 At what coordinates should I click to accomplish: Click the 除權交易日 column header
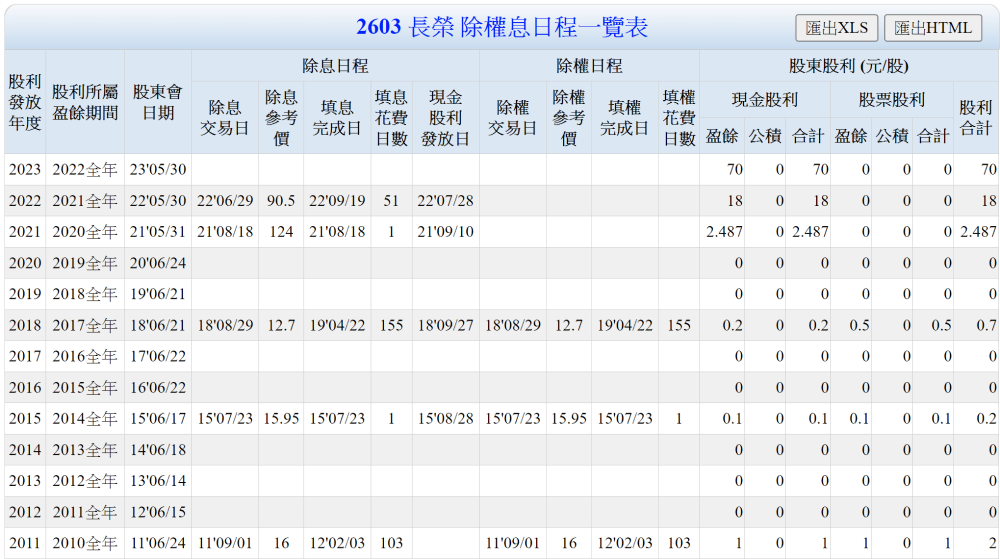(x=513, y=117)
